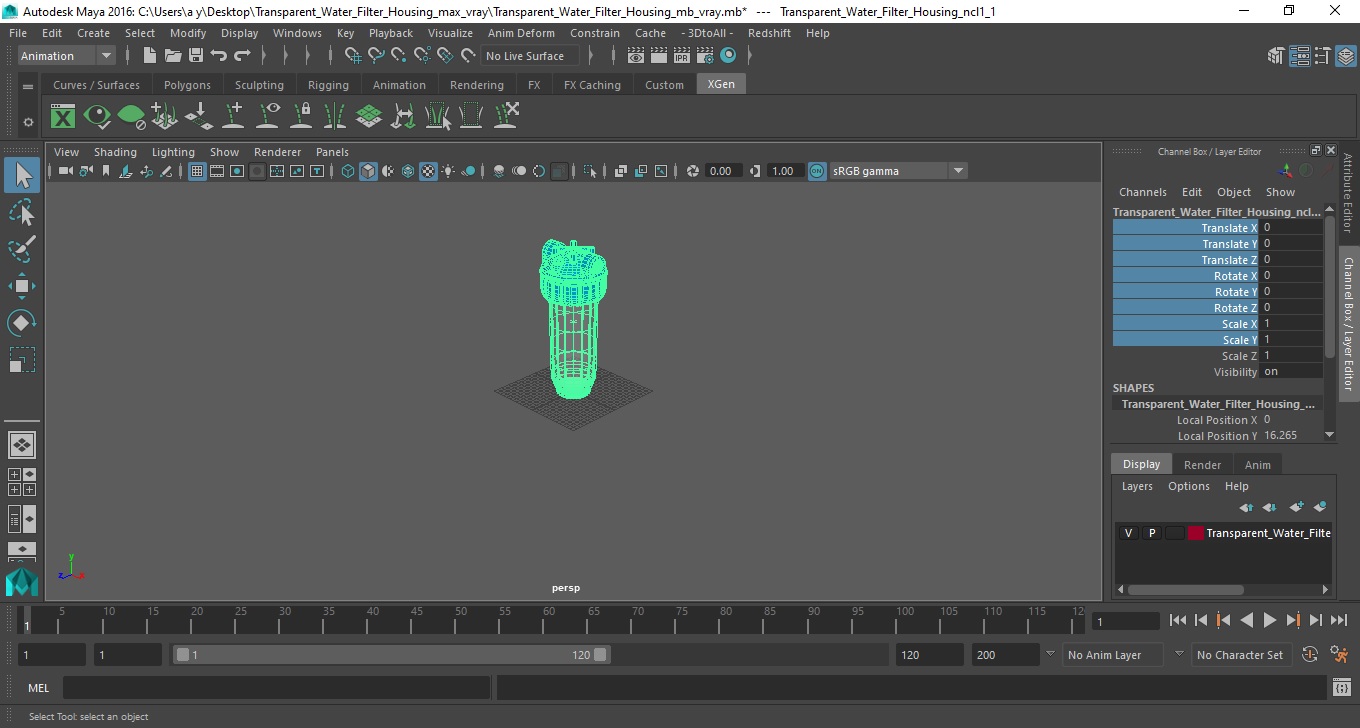Image resolution: width=1360 pixels, height=728 pixels.
Task: Open scene folder icon
Action: 173,56
